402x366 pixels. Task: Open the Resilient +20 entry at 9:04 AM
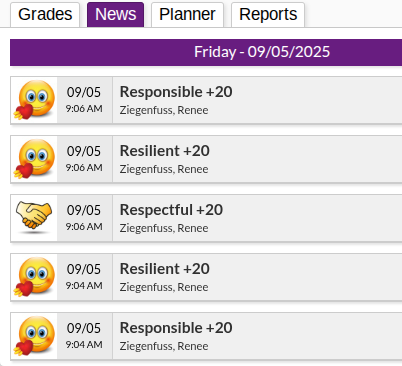pyautogui.click(x=206, y=277)
